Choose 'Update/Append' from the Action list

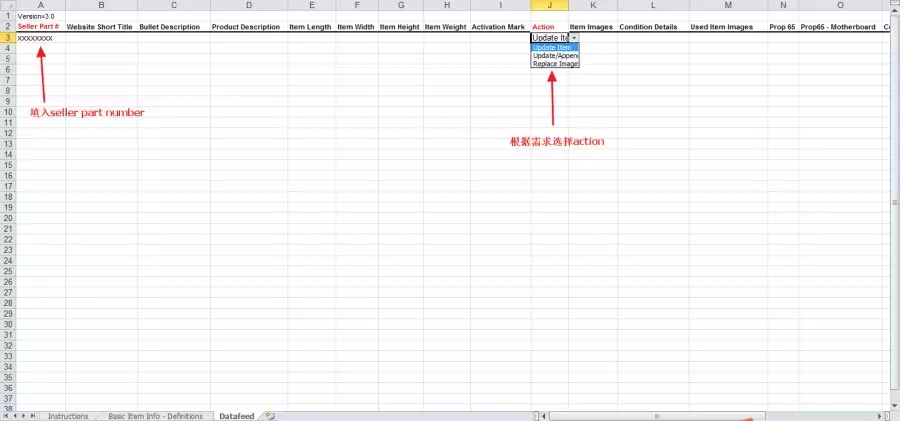click(554, 56)
